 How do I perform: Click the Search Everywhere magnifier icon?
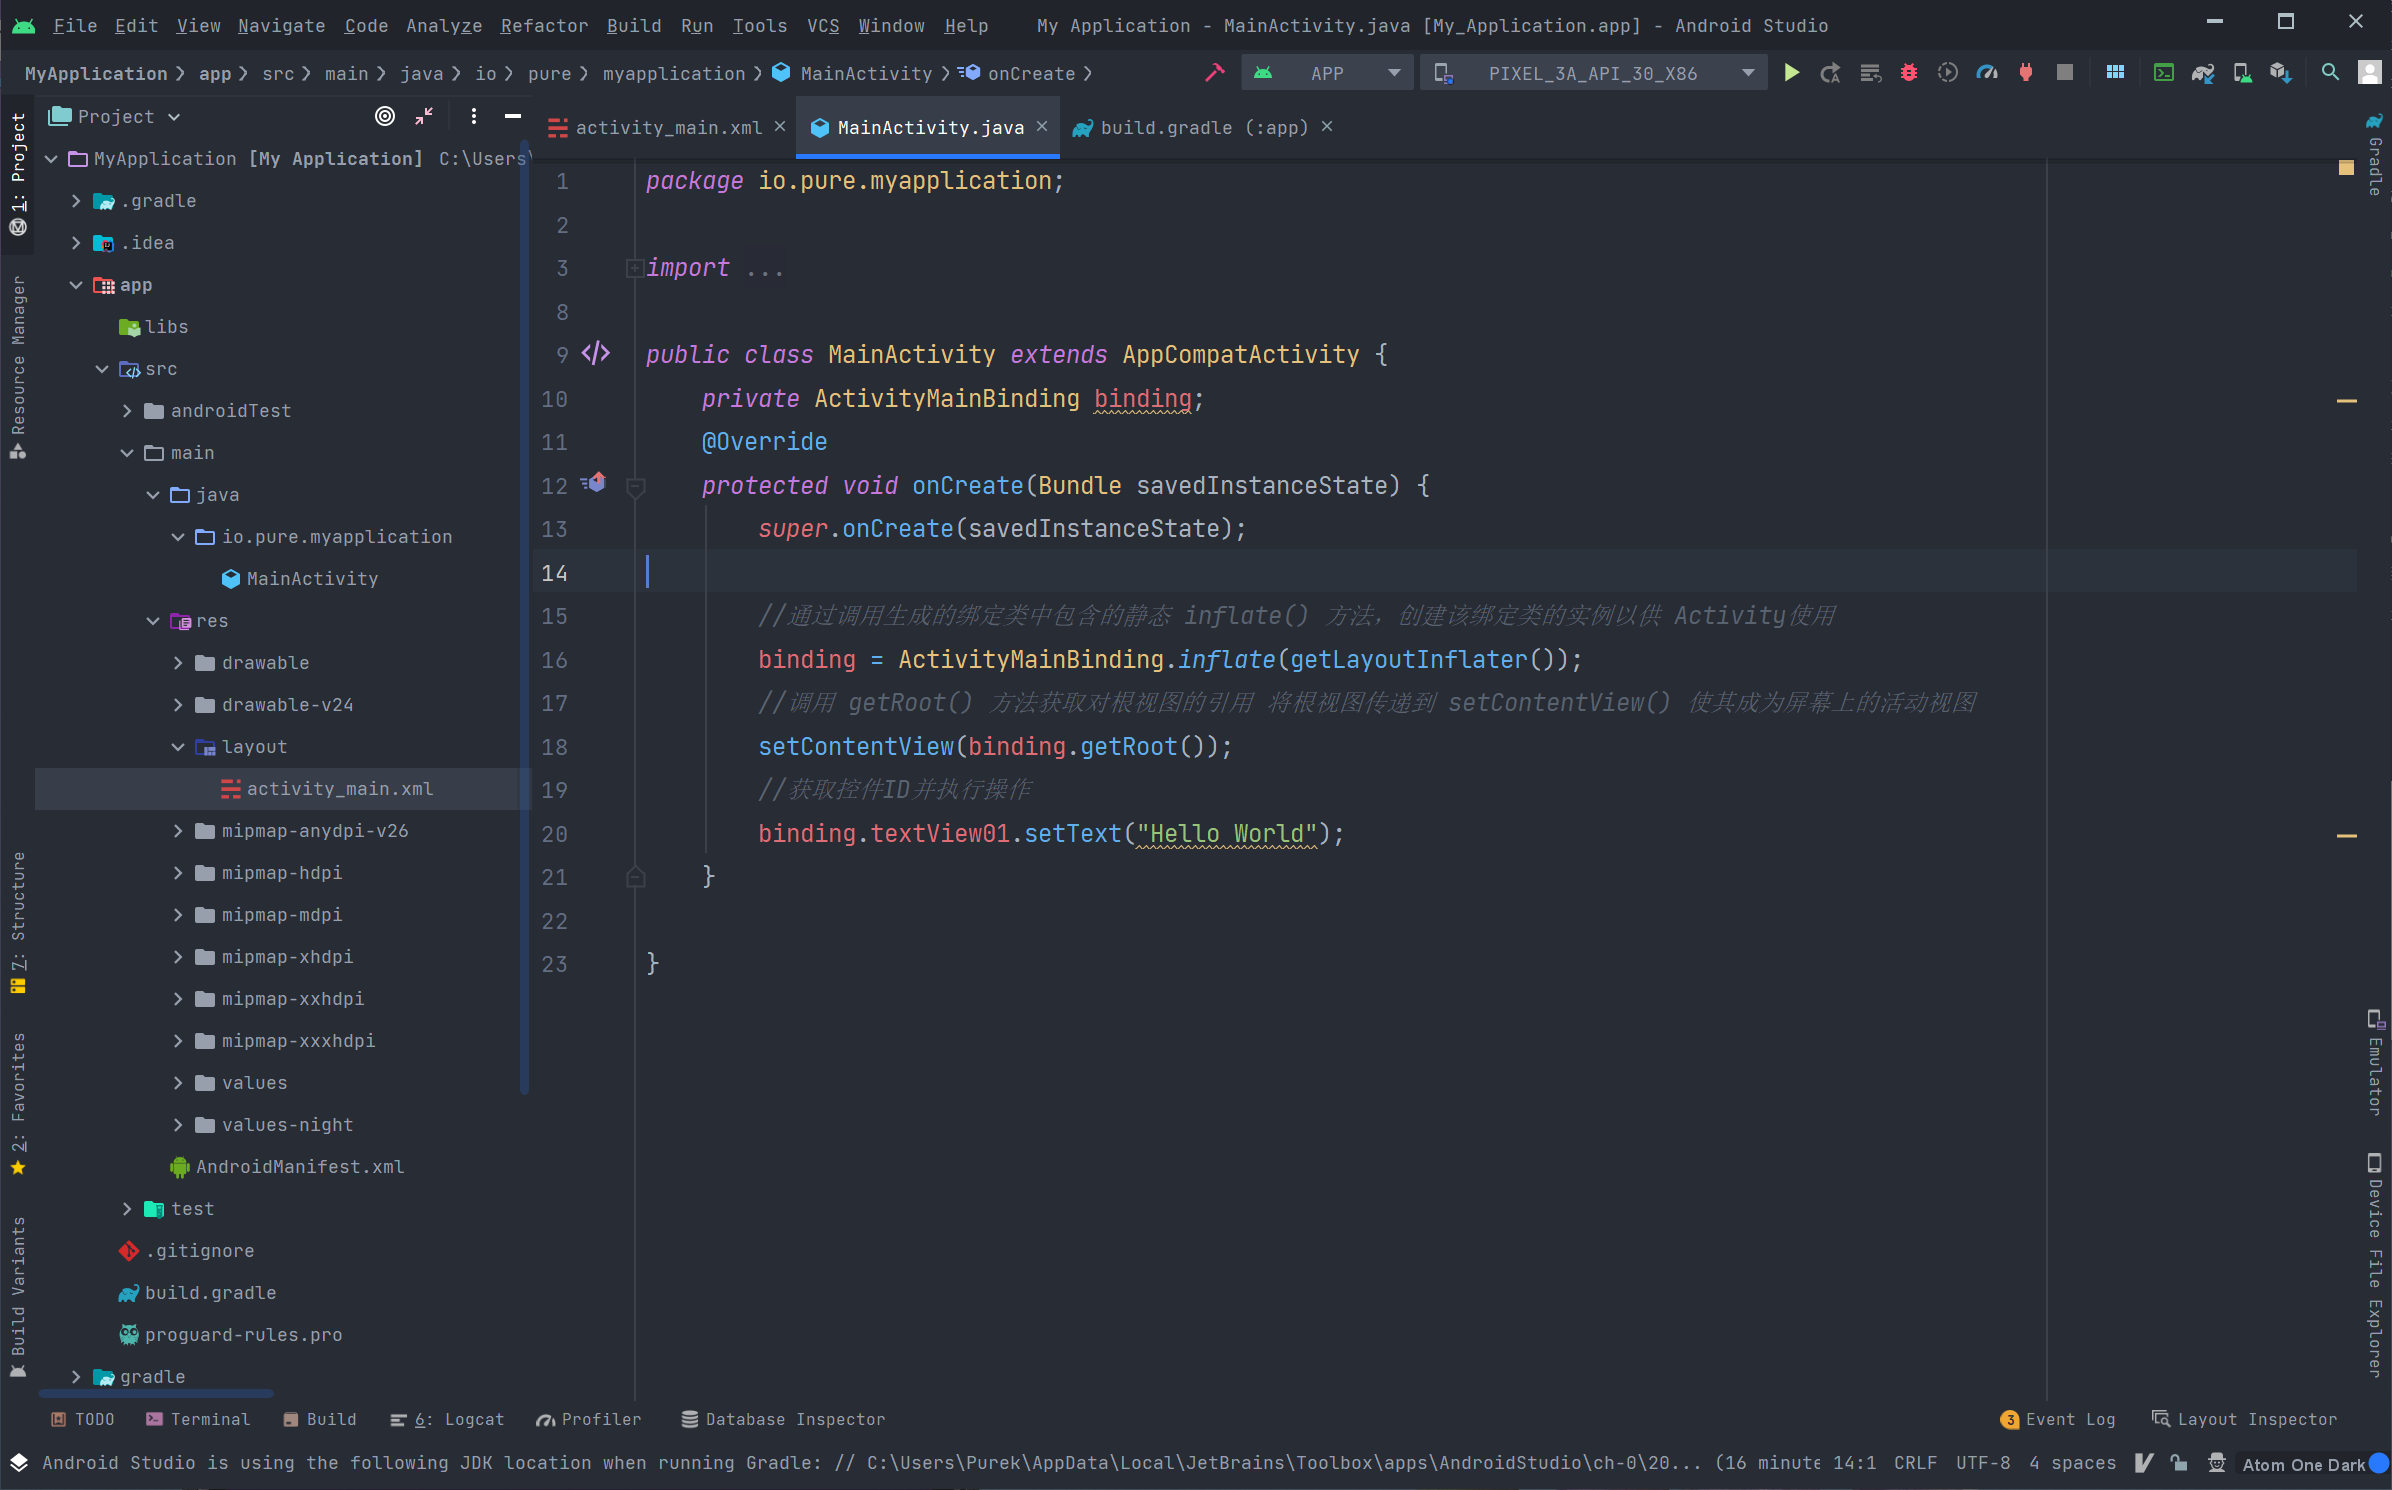[x=2330, y=73]
